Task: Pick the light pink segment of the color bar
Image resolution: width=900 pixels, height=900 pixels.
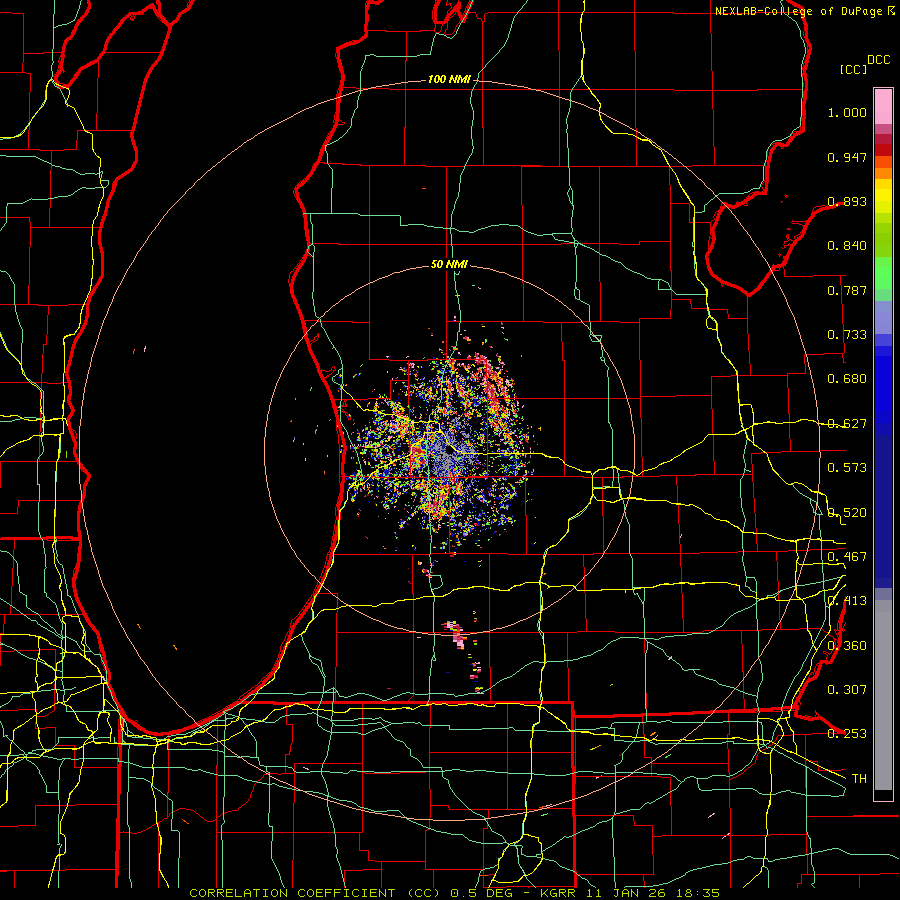Action: click(883, 107)
